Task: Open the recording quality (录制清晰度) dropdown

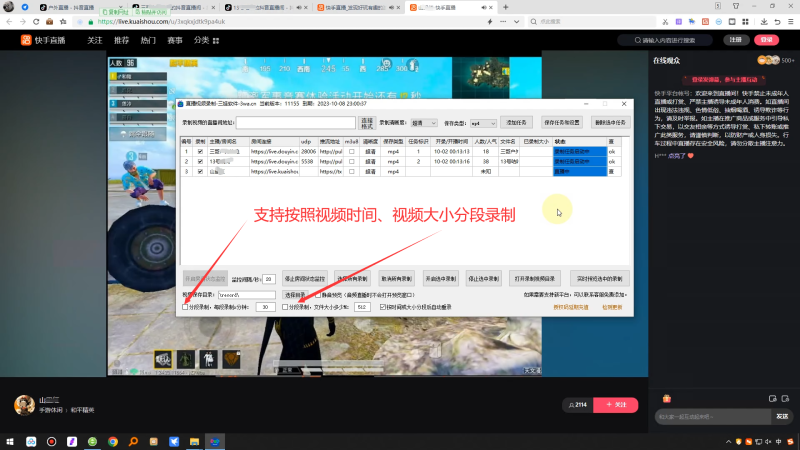Action: point(424,123)
